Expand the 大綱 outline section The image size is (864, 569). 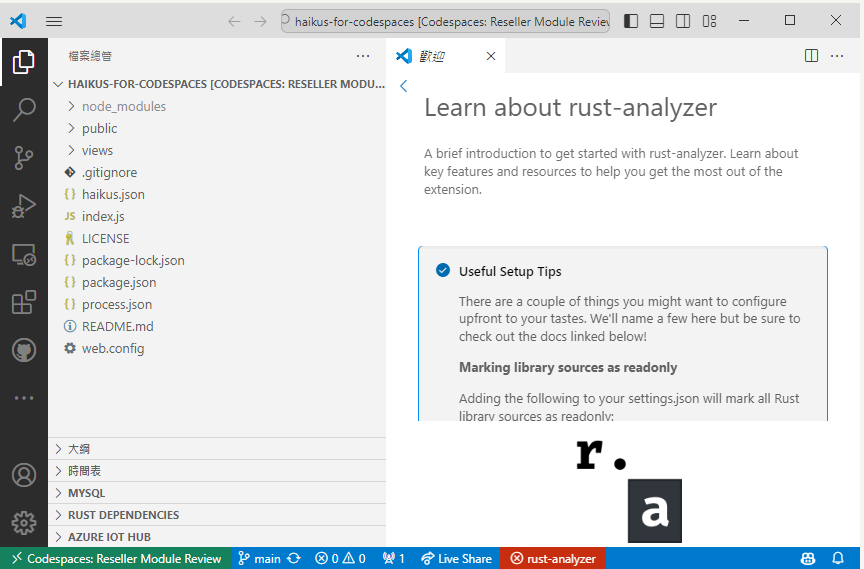[218, 449]
